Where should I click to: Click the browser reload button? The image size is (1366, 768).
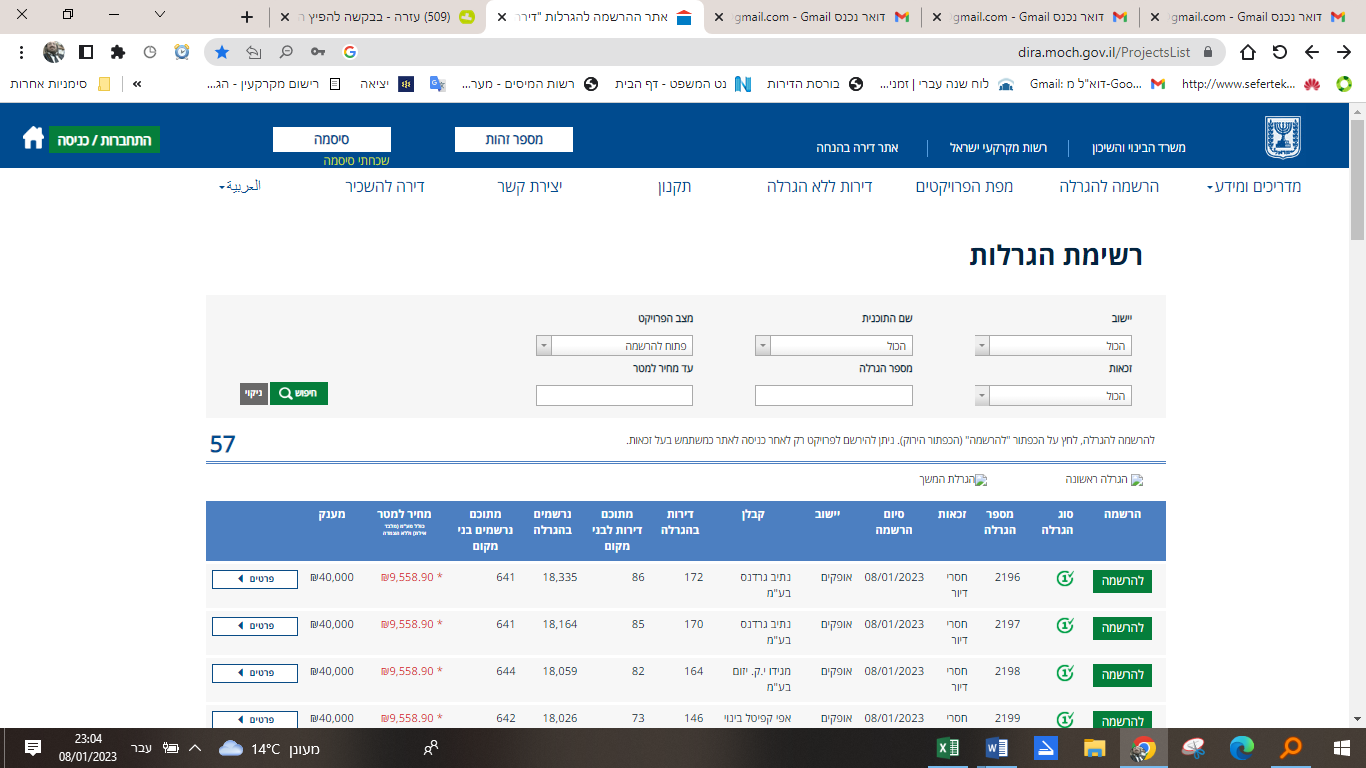point(1279,52)
